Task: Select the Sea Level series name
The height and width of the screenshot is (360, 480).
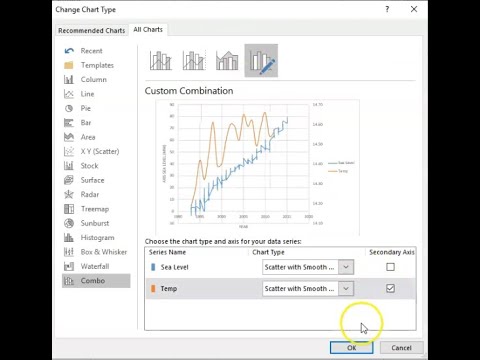Action: (x=175, y=267)
